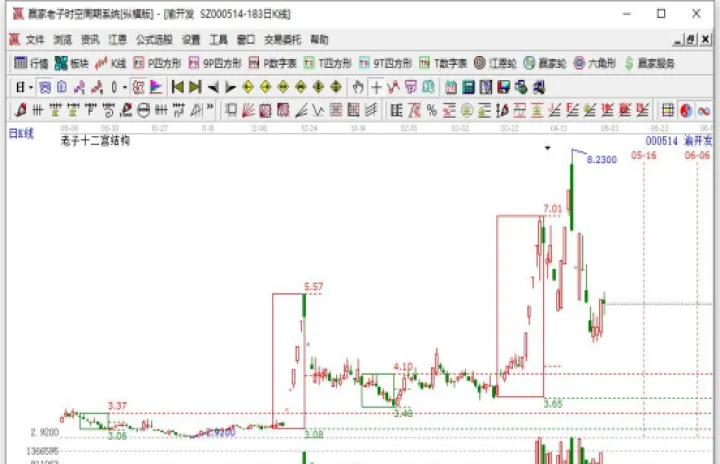This screenshot has width=720, height=464.
Task: Open the 工具 menu
Action: pos(219,40)
